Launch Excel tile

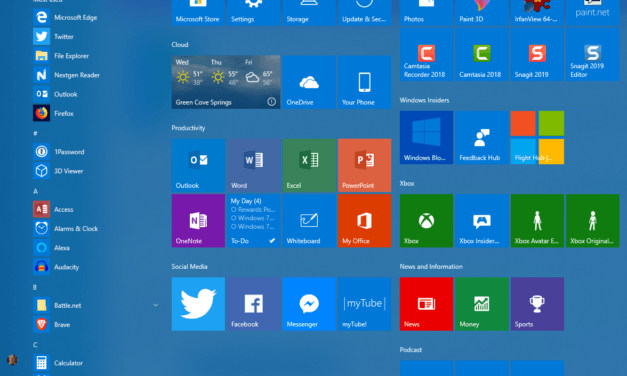309,165
